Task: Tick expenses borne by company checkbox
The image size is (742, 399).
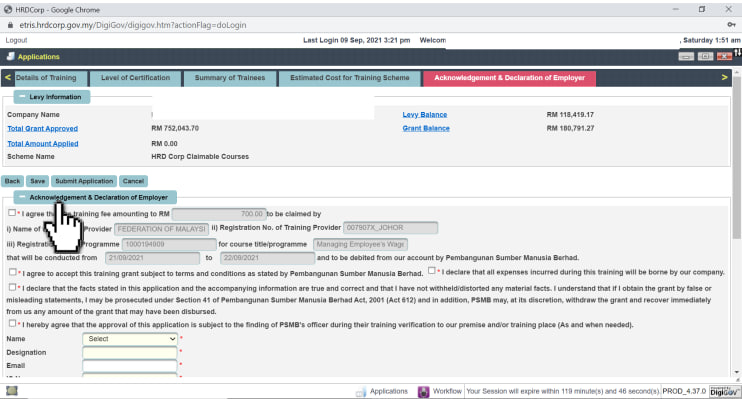Action: click(x=432, y=271)
